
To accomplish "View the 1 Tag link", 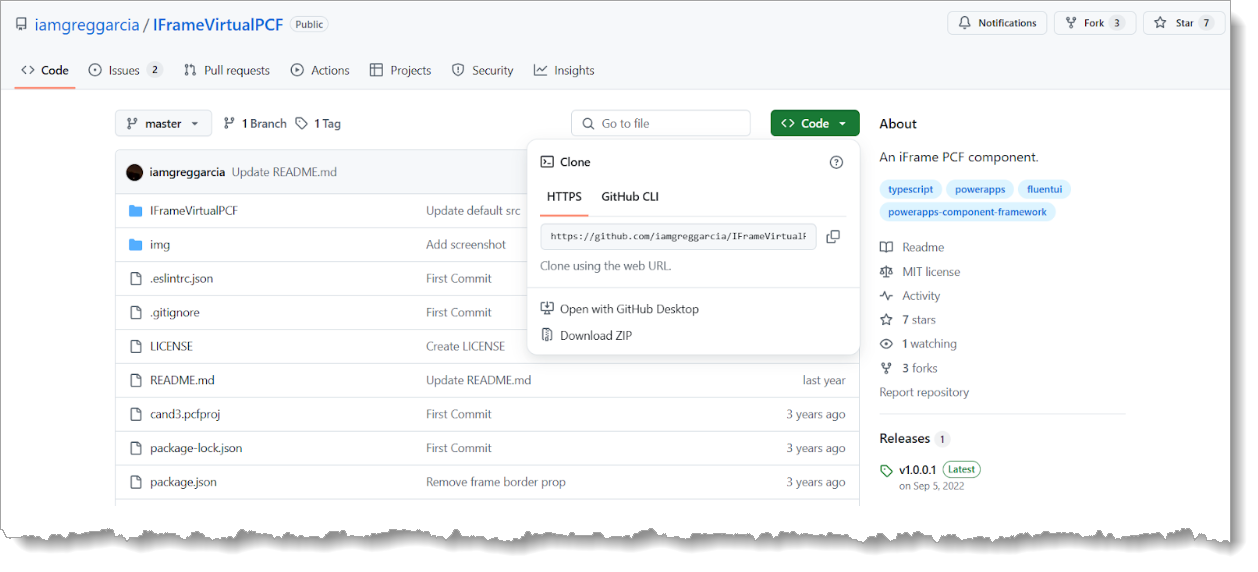I will (x=318, y=123).
